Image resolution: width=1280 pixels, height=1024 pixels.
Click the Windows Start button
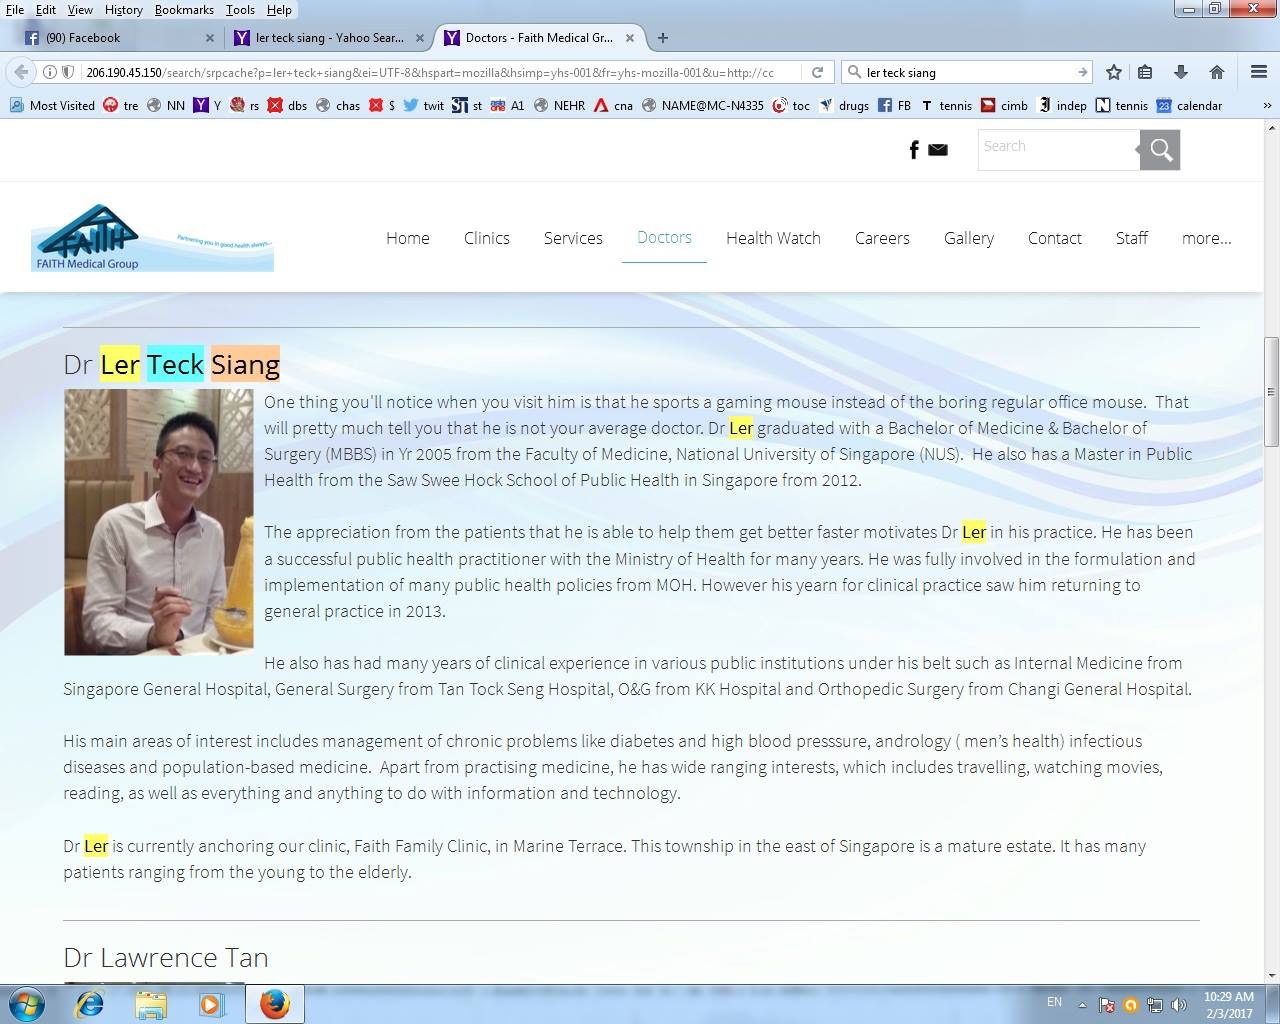27,1003
